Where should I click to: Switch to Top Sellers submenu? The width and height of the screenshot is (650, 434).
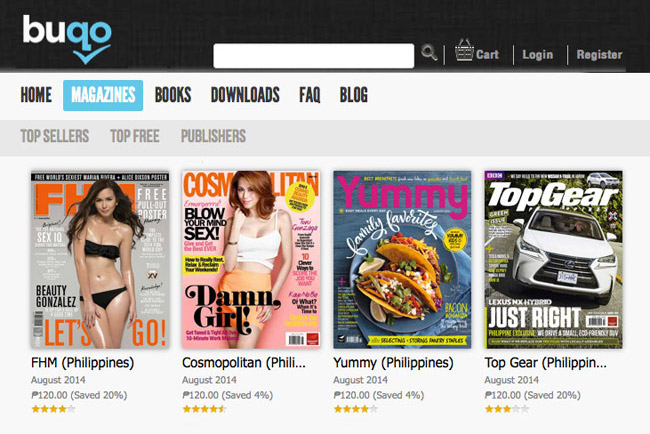(x=55, y=136)
